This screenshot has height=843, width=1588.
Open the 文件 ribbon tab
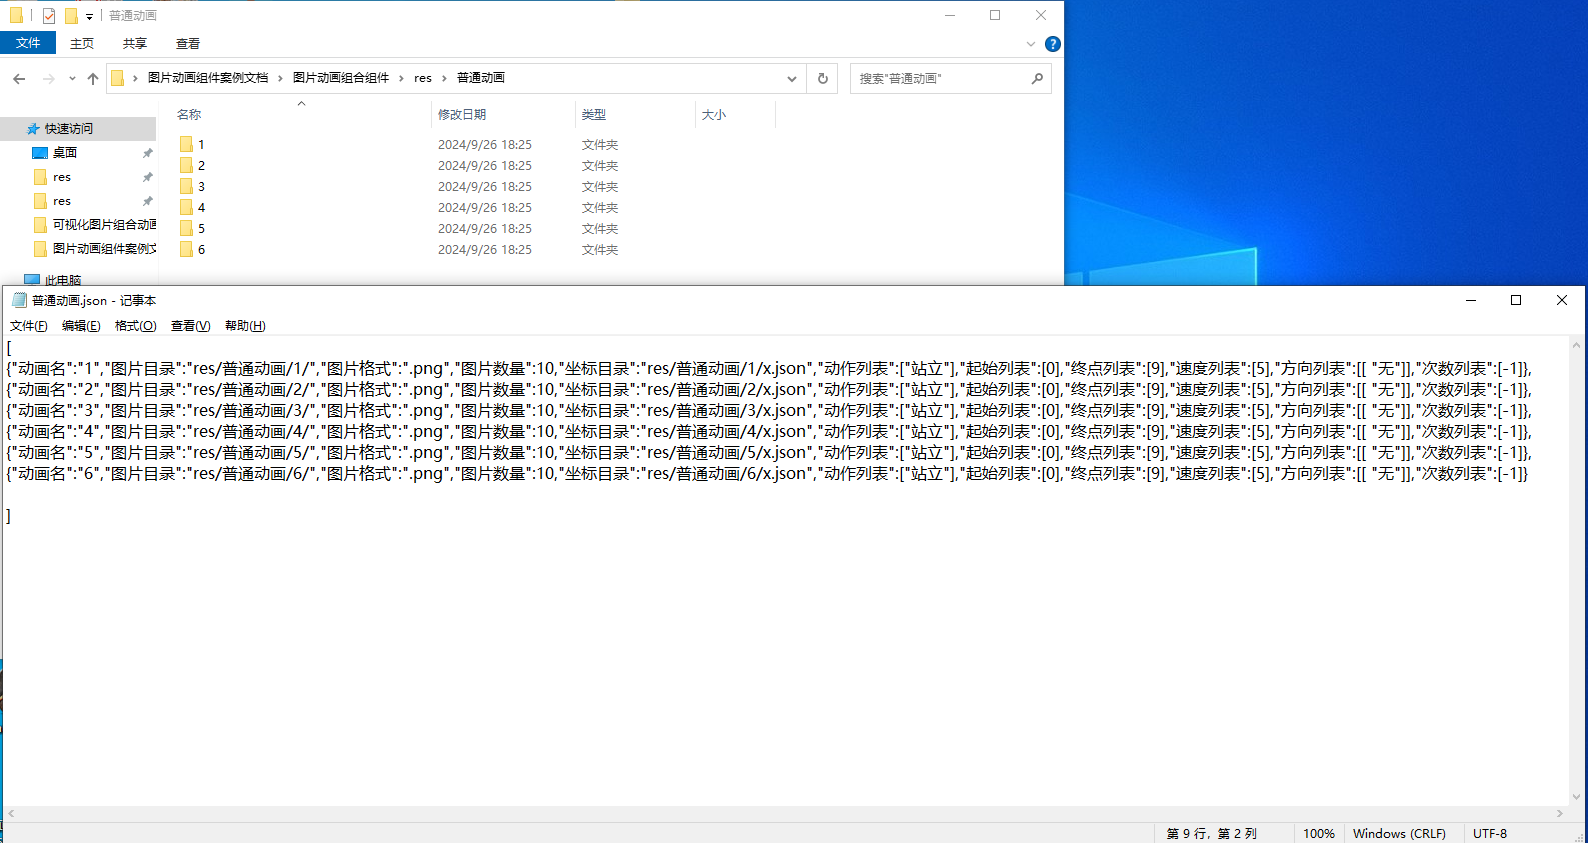pos(28,43)
